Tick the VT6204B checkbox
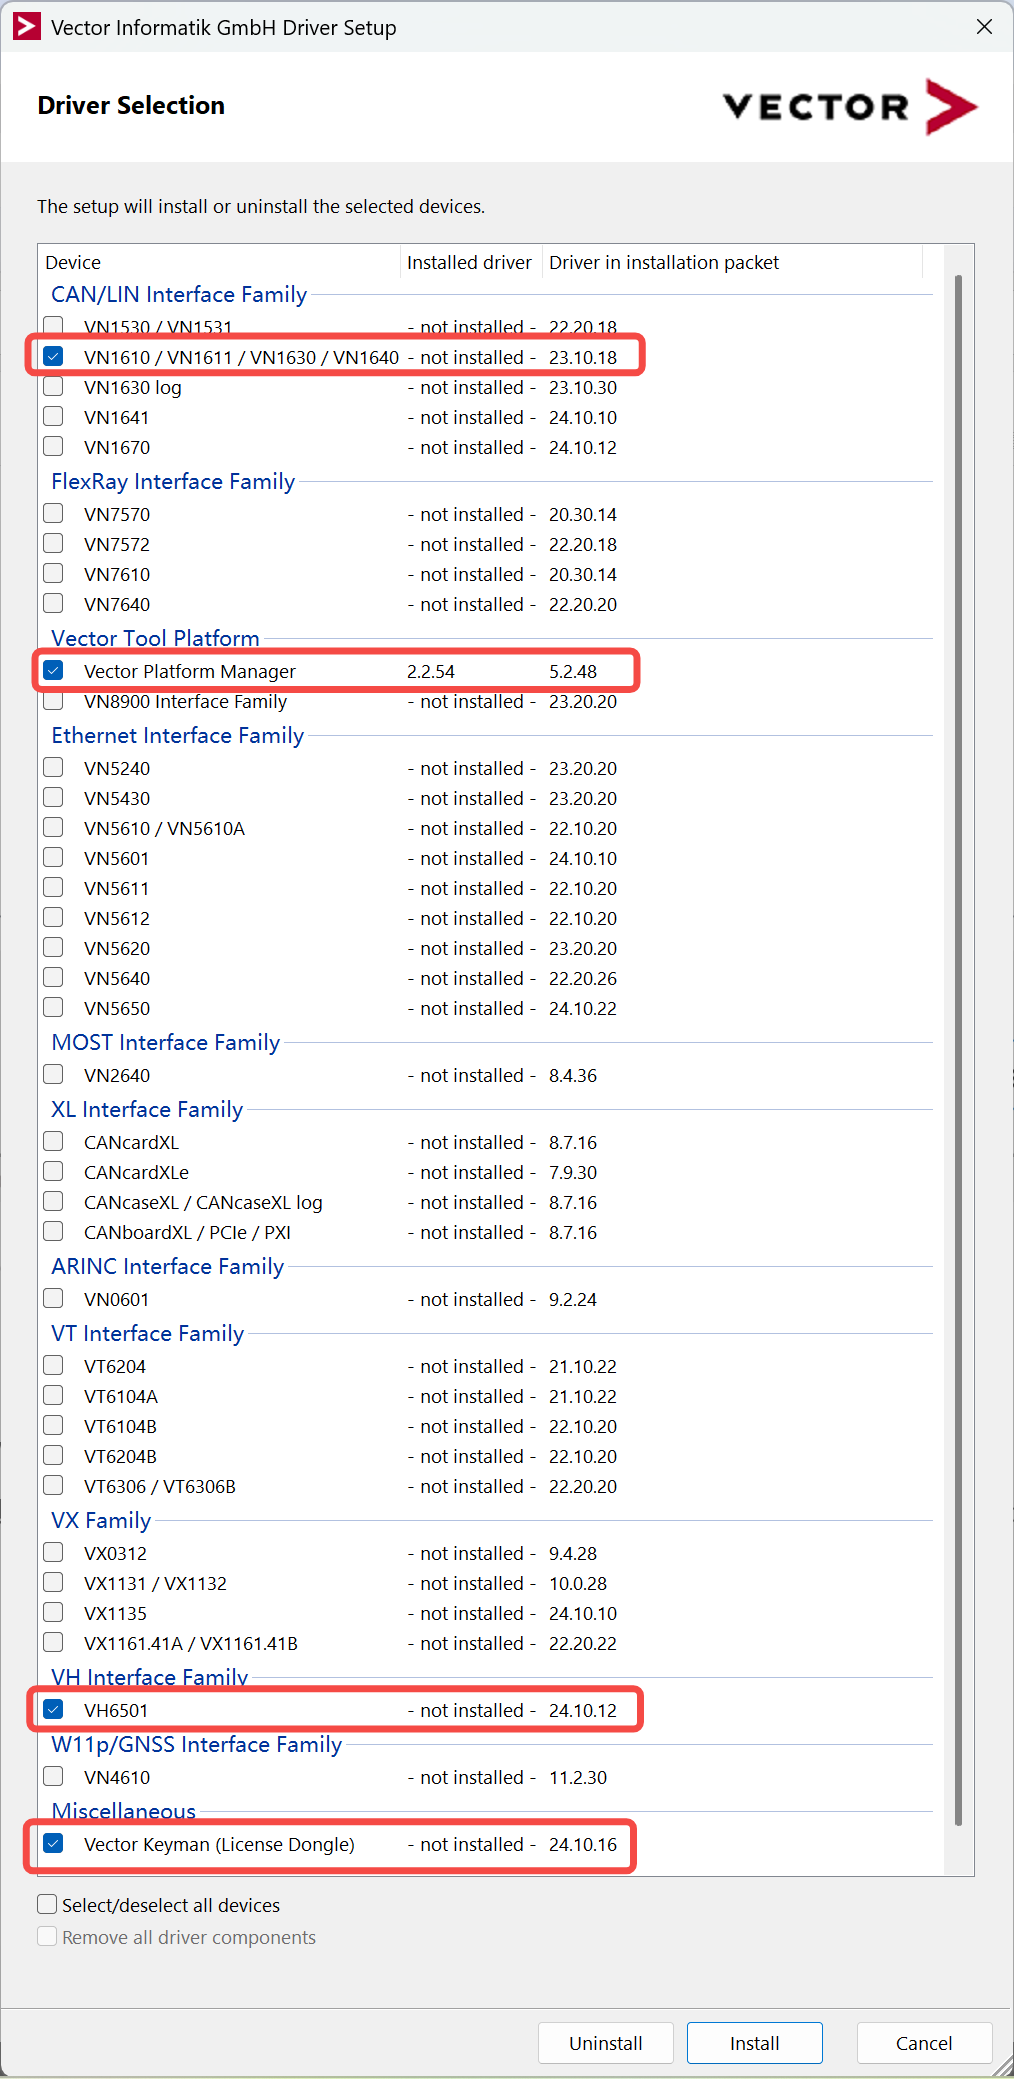This screenshot has width=1014, height=2079. 54,1455
